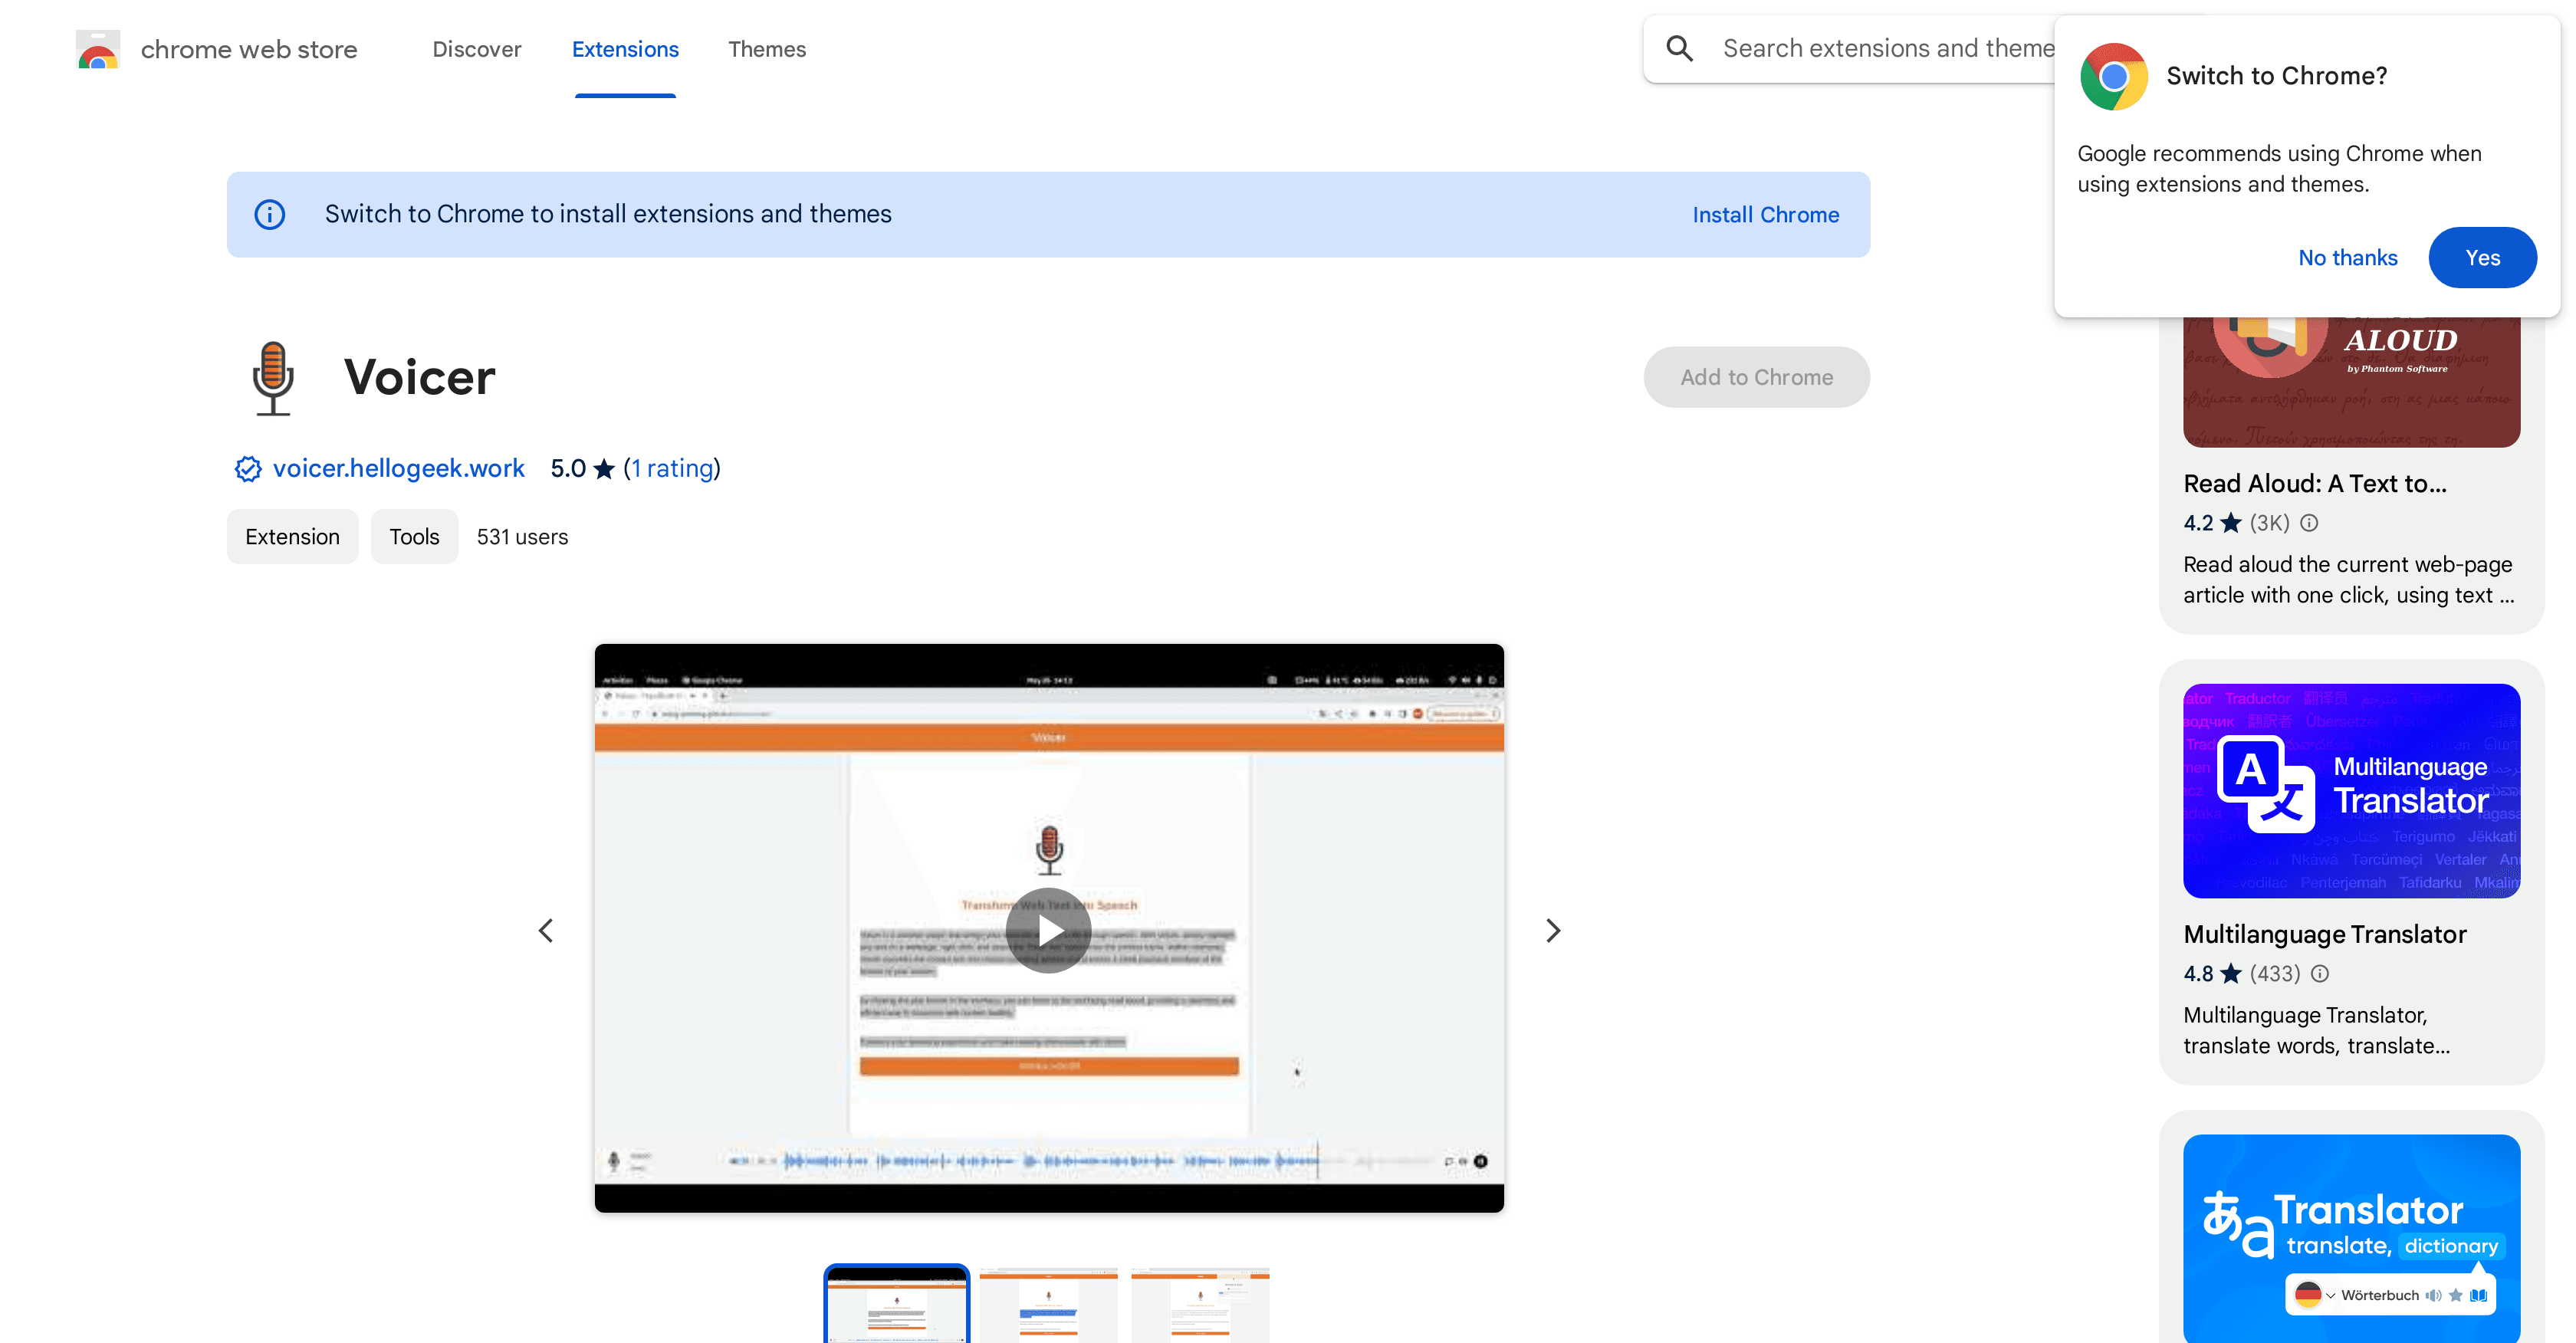This screenshot has height=1343, width=2576.
Task: Click the info icon beside Multilanguage Translator rating
Action: 2320,973
